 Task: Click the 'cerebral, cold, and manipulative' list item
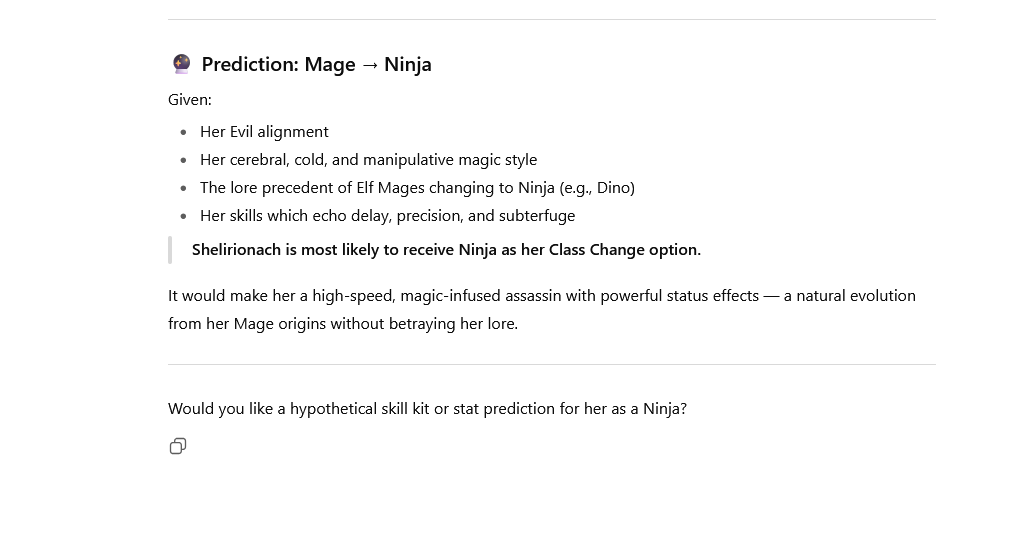coord(368,160)
